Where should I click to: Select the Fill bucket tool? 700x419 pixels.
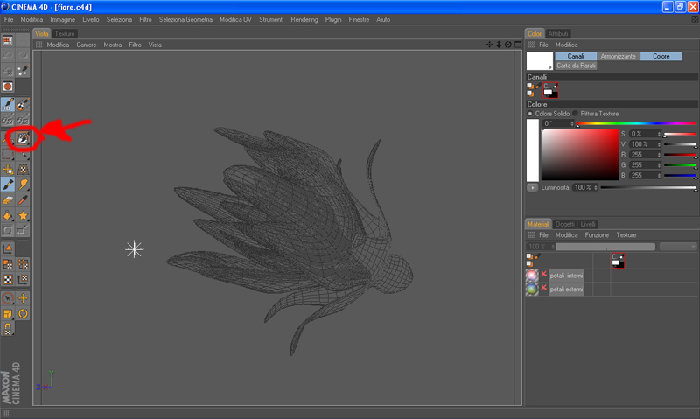pyautogui.click(x=8, y=216)
